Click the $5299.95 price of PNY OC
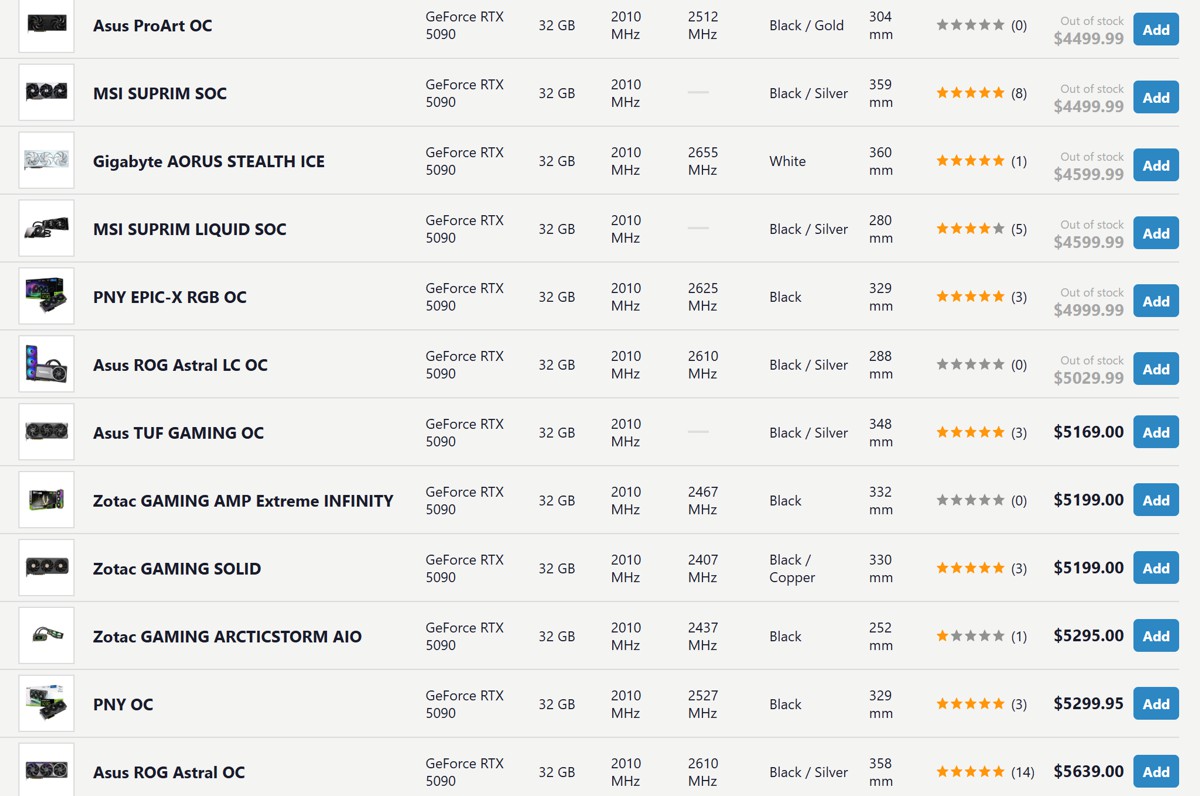The width and height of the screenshot is (1200, 796). point(1088,704)
